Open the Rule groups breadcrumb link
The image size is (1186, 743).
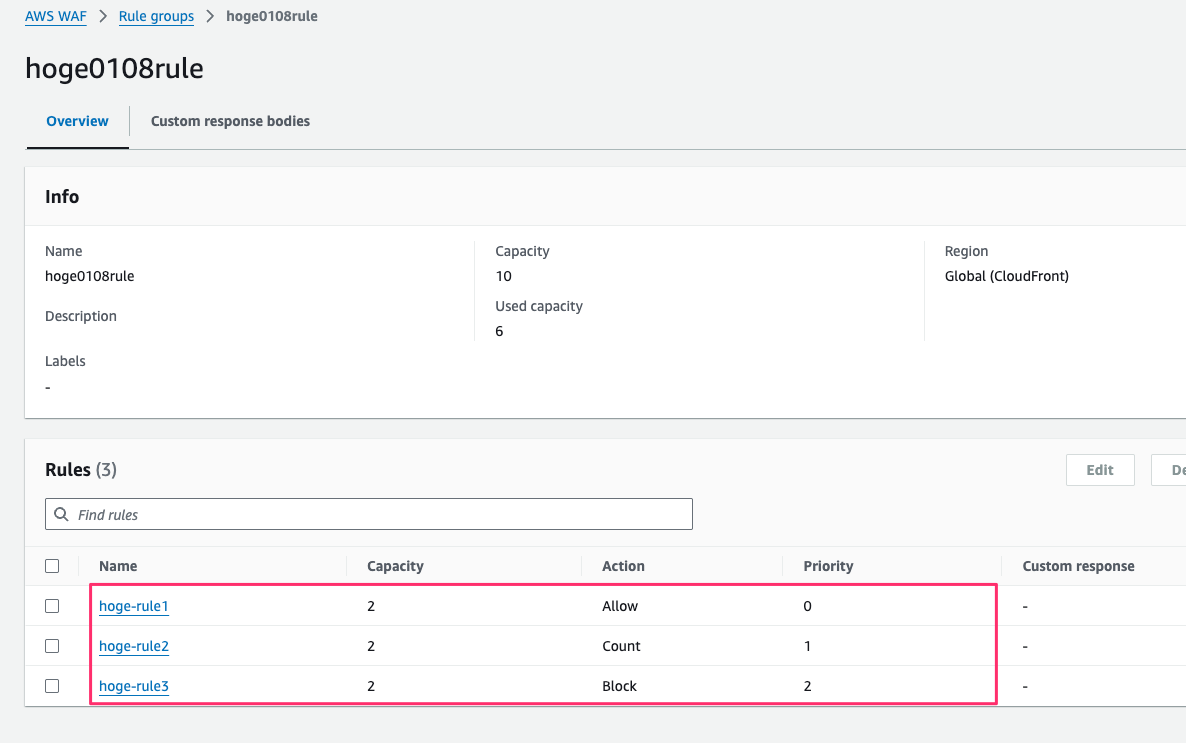pyautogui.click(x=156, y=16)
